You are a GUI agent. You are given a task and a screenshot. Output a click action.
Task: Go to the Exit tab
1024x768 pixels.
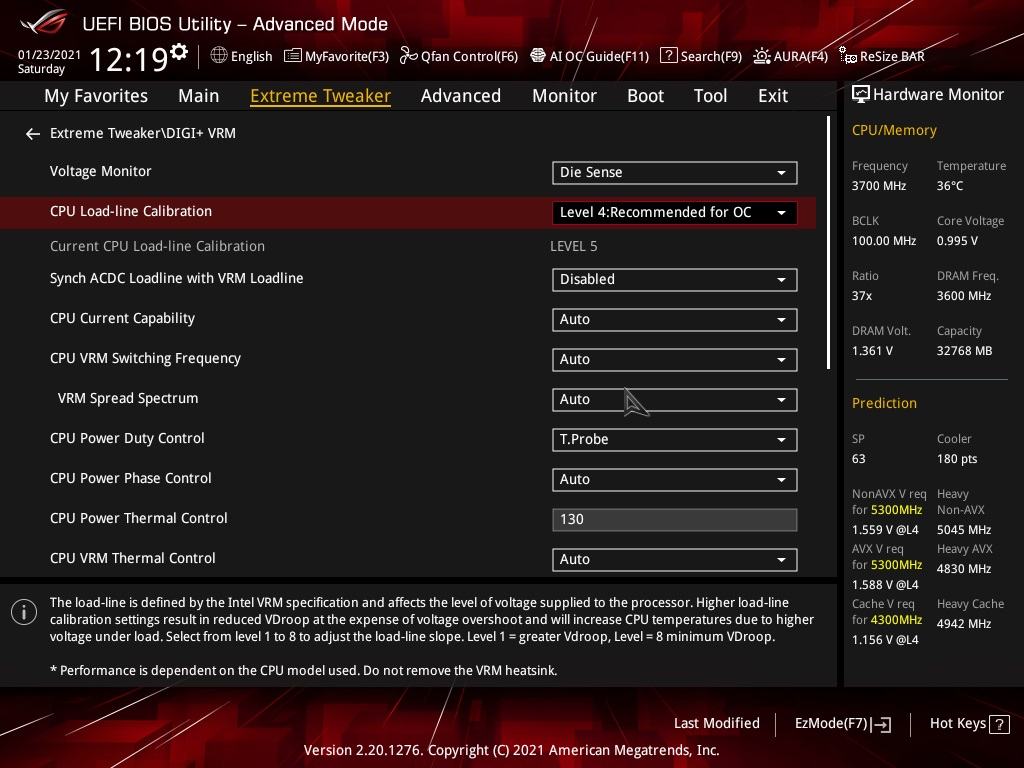tap(773, 96)
